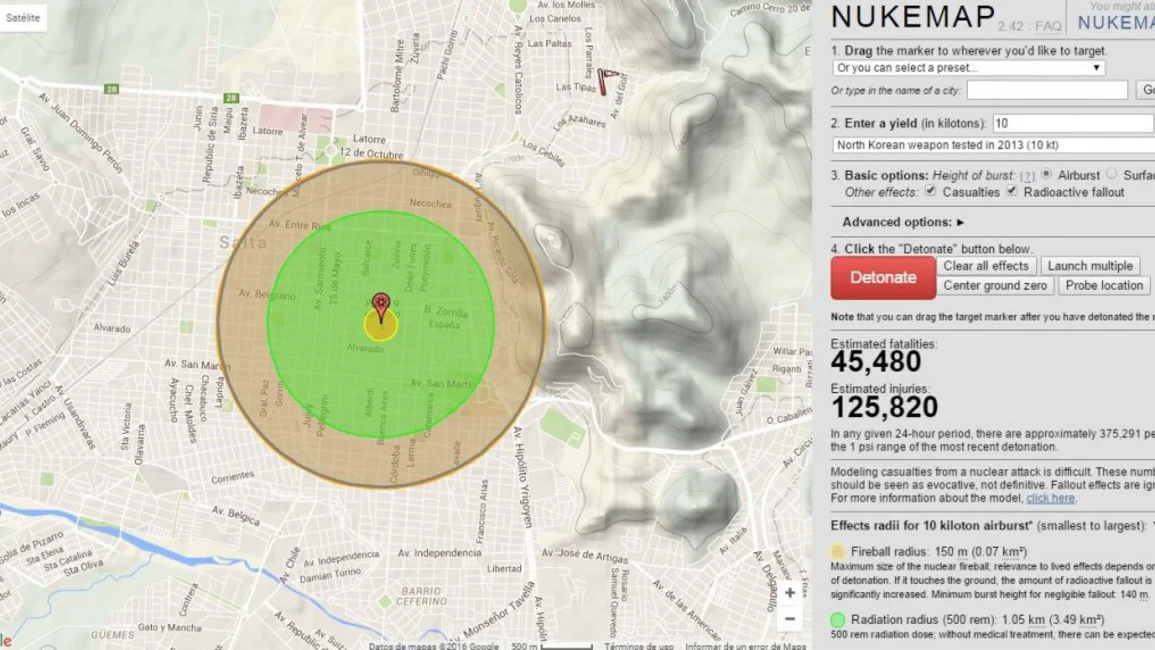Expand Advanced options
This screenshot has width=1155, height=650.
coord(903,222)
